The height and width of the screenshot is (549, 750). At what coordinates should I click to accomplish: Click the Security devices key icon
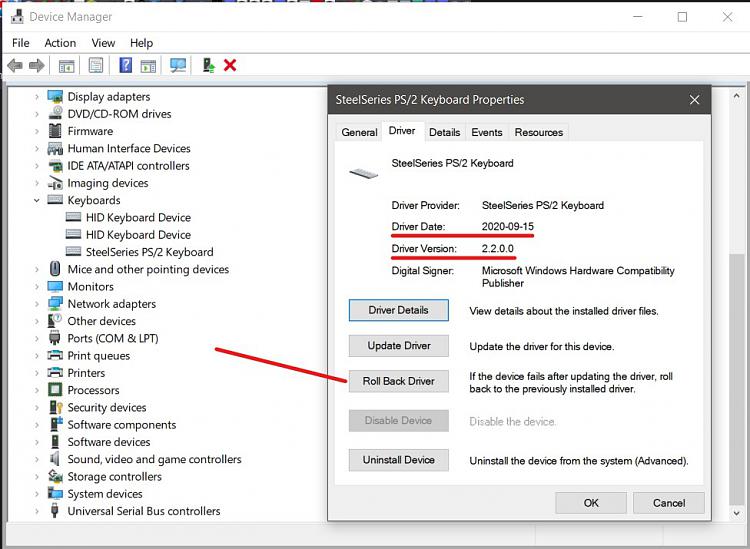click(x=55, y=407)
